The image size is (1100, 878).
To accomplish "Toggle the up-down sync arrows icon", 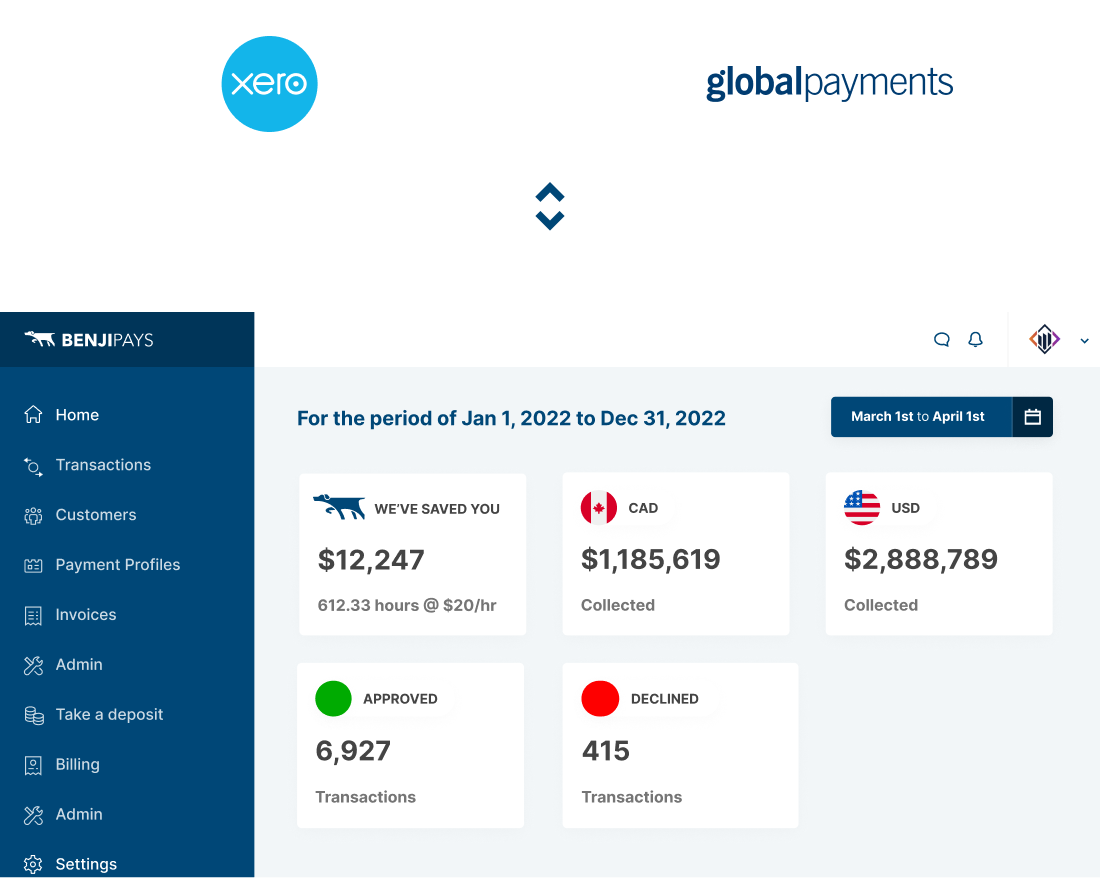I will point(550,207).
